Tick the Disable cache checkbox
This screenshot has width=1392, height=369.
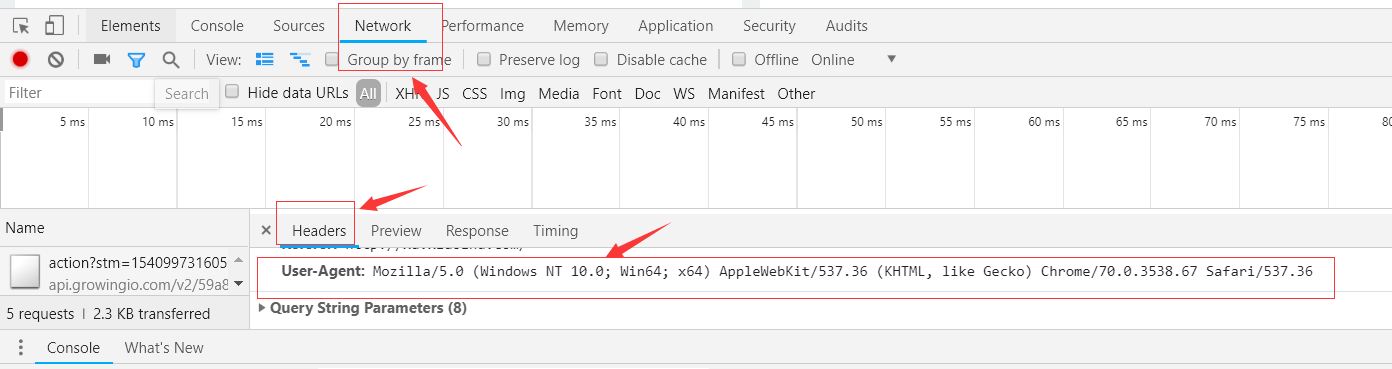pyautogui.click(x=601, y=59)
